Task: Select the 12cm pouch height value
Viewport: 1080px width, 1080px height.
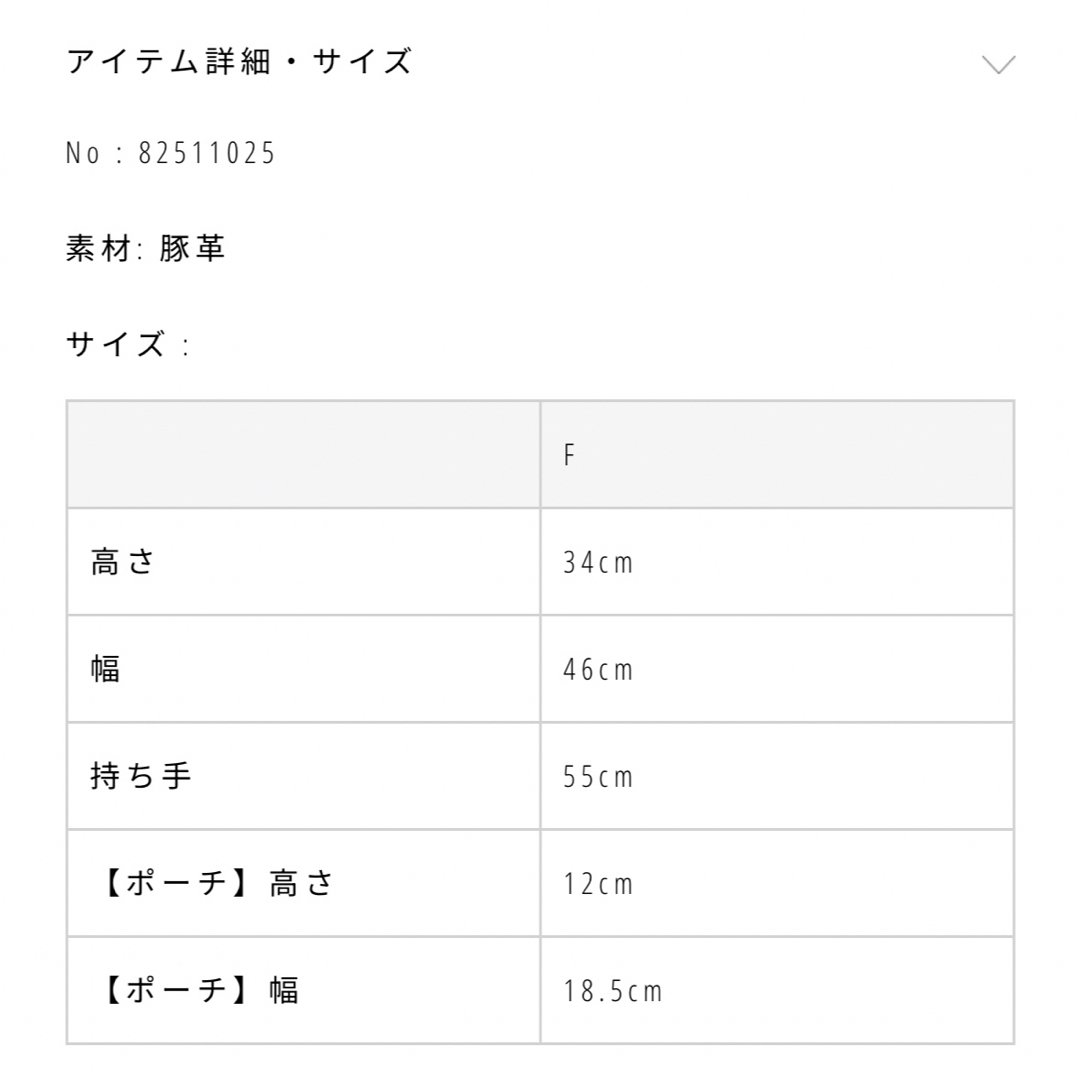Action: pos(598,884)
